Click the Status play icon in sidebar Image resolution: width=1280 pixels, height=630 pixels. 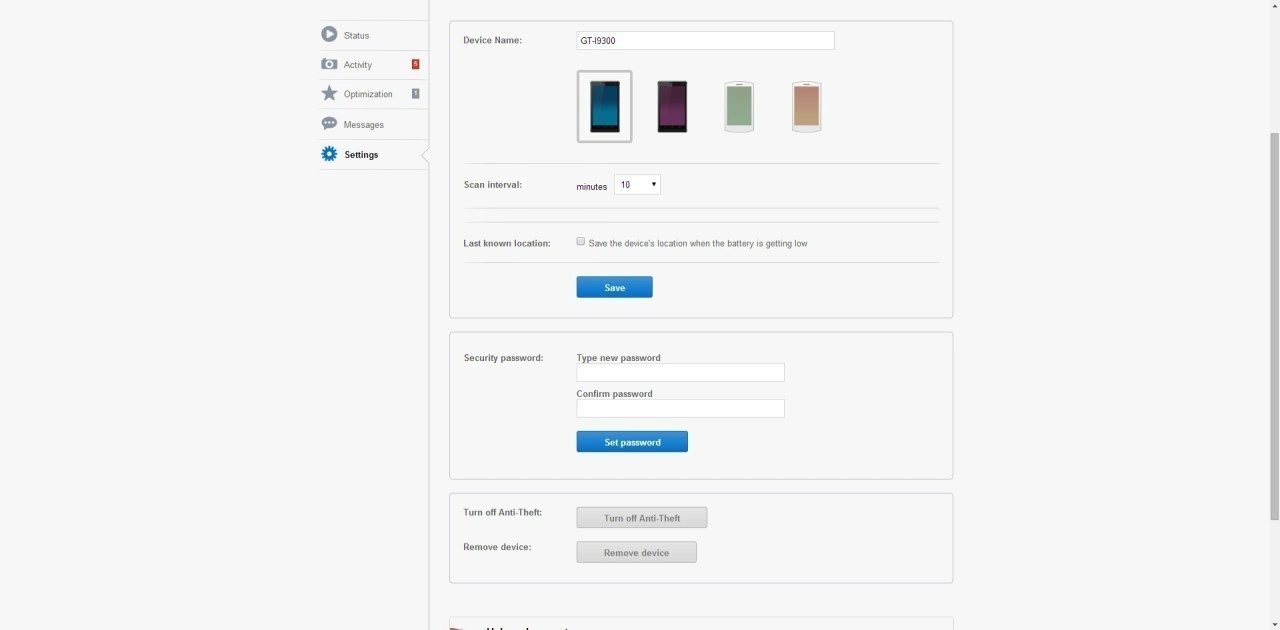pos(329,35)
